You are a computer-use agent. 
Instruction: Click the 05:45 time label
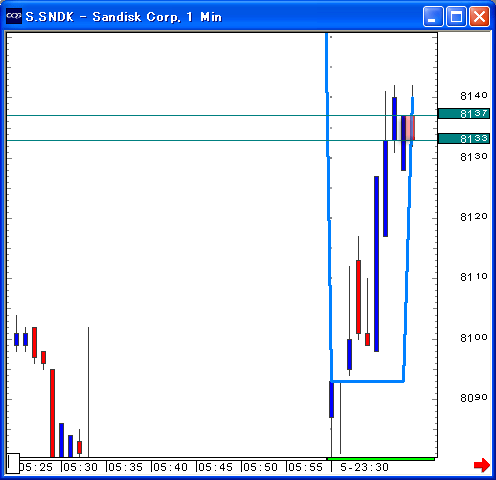[x=216, y=467]
